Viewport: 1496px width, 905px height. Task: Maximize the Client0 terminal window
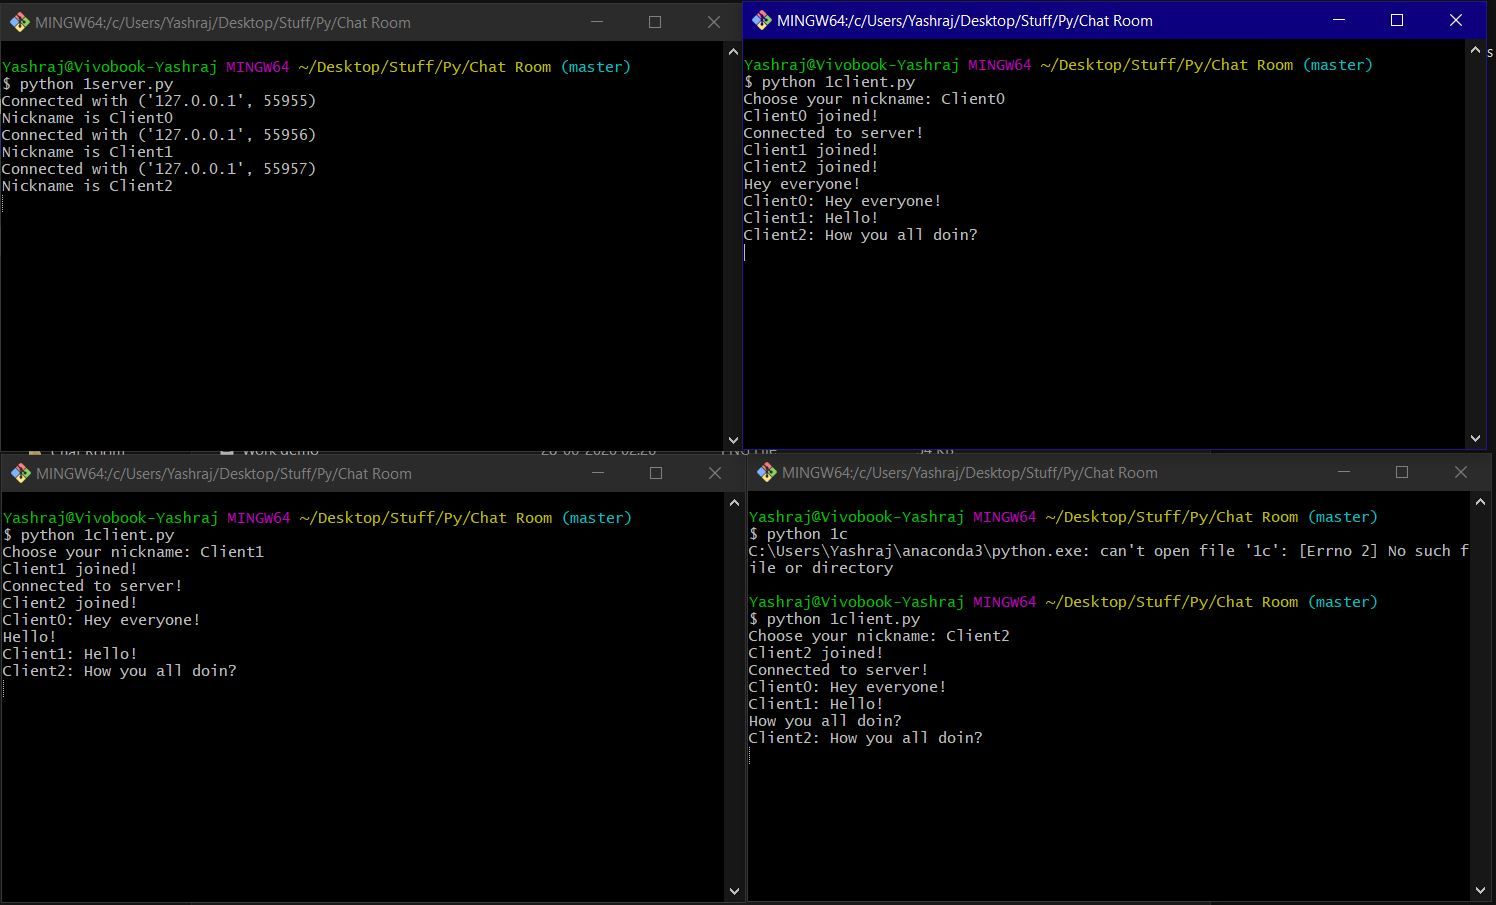[x=1397, y=20]
